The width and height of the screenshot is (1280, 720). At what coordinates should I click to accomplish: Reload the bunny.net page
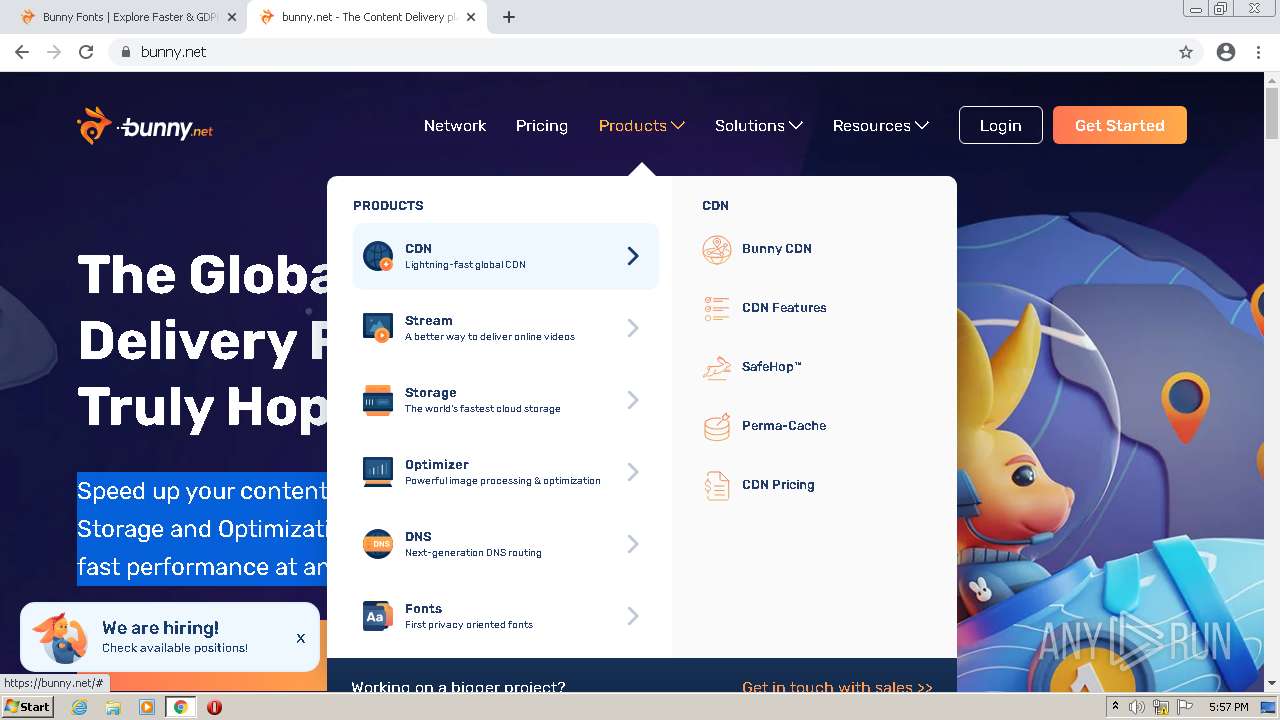pyautogui.click(x=86, y=52)
